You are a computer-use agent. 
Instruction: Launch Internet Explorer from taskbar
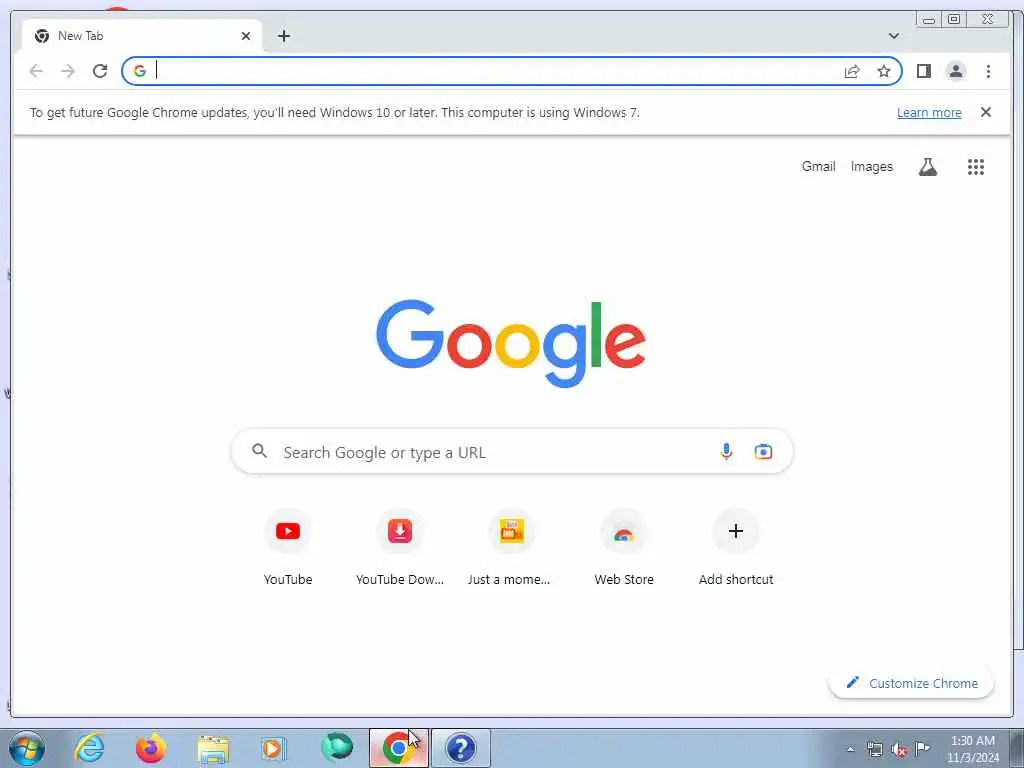click(89, 748)
